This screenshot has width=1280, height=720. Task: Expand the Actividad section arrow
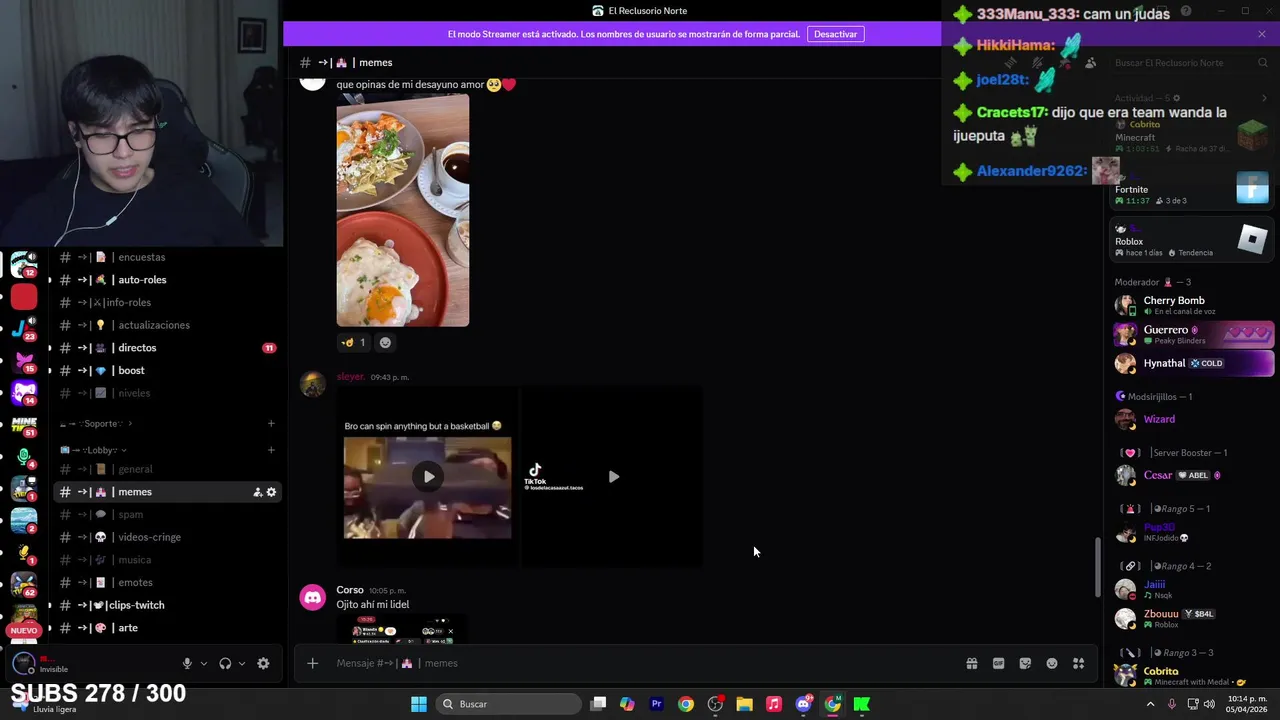point(1264,98)
